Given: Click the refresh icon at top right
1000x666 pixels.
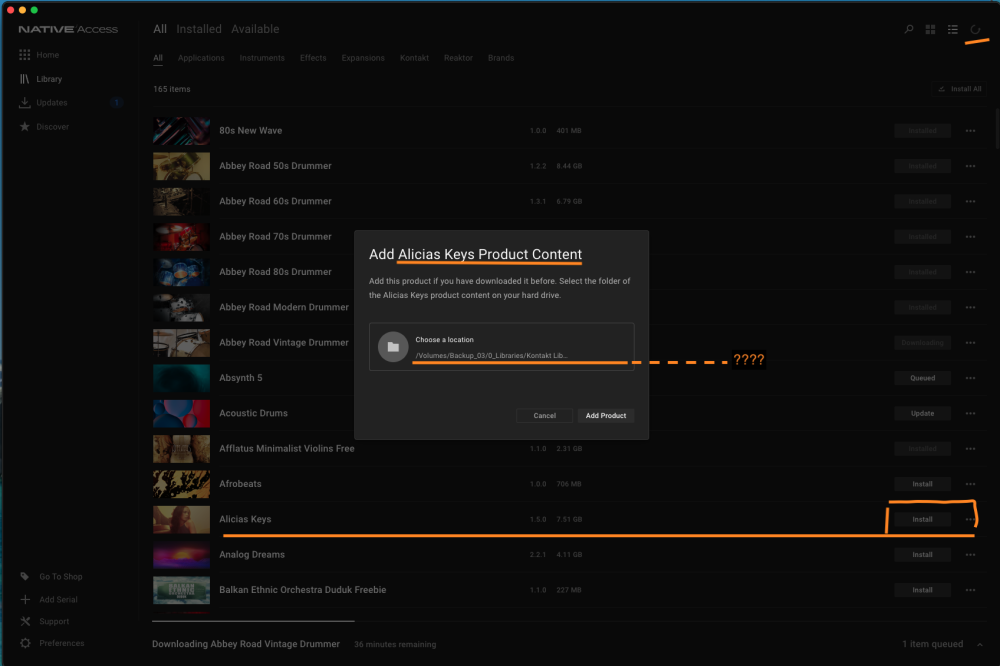Looking at the screenshot, I should [975, 29].
